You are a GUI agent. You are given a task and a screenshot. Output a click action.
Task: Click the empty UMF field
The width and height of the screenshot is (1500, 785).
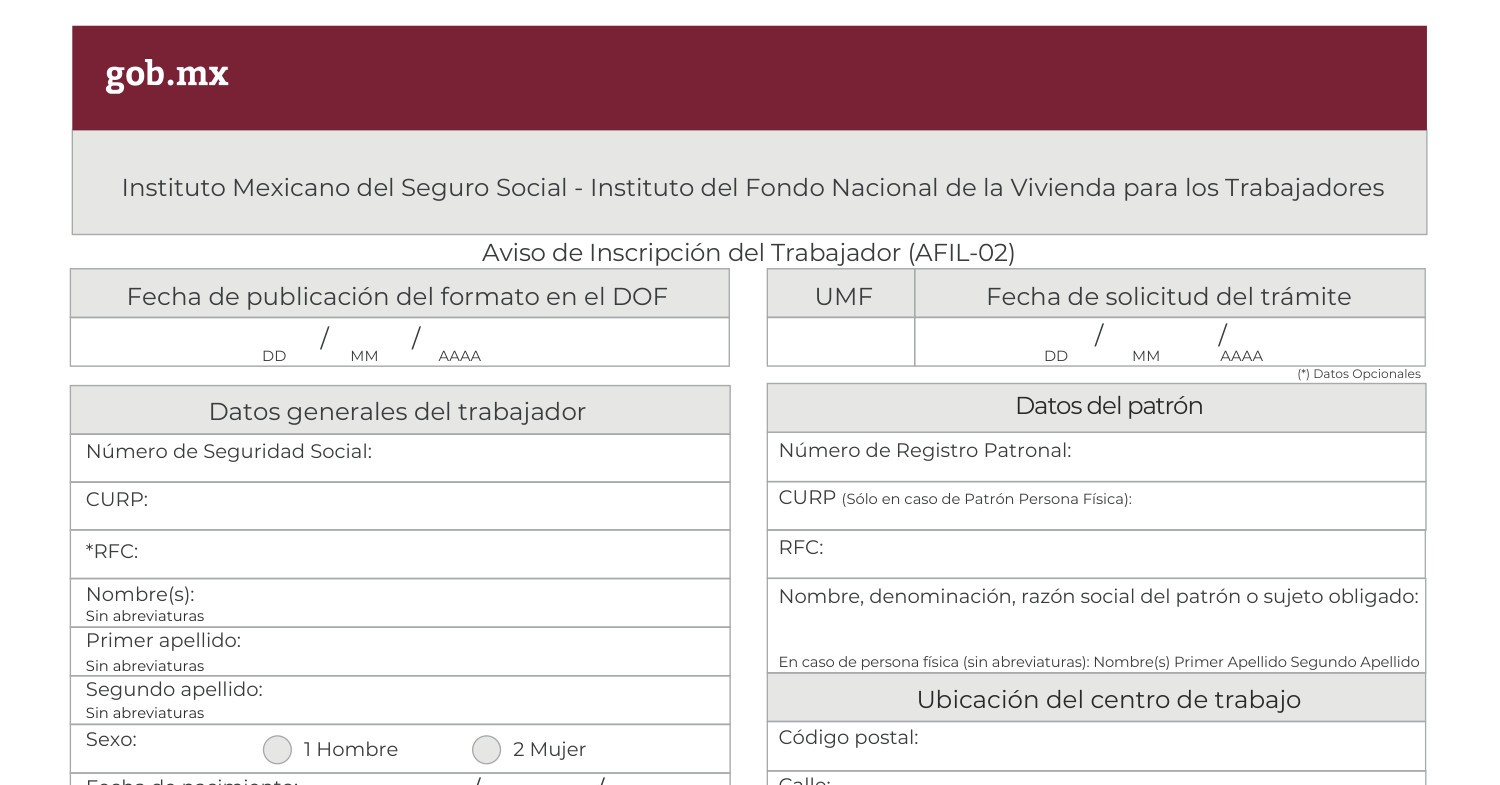(841, 342)
